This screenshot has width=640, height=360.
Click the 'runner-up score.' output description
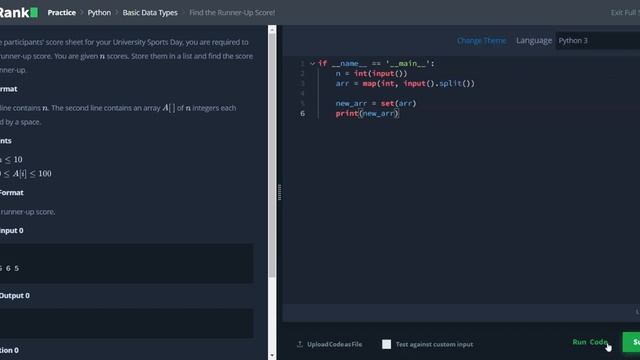click(27, 212)
